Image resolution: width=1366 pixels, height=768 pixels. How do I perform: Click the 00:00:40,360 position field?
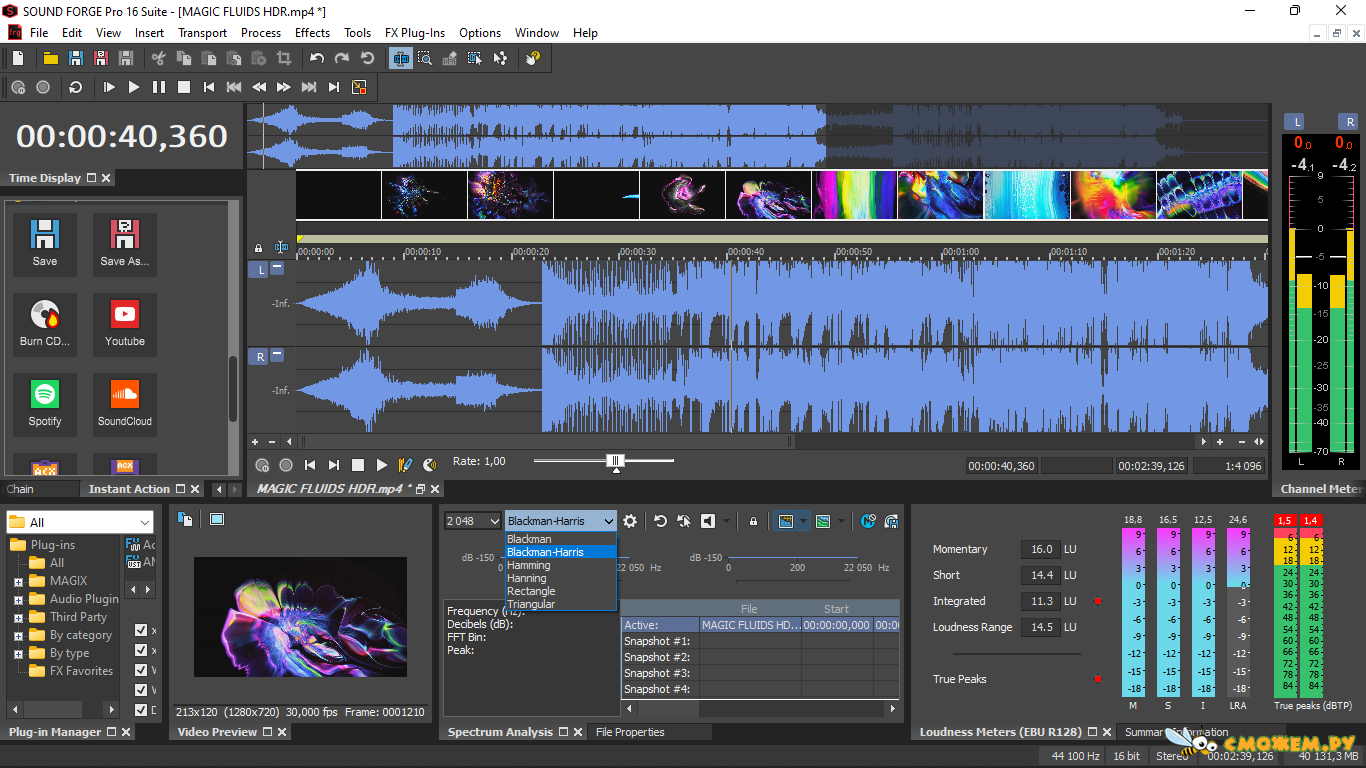1002,466
